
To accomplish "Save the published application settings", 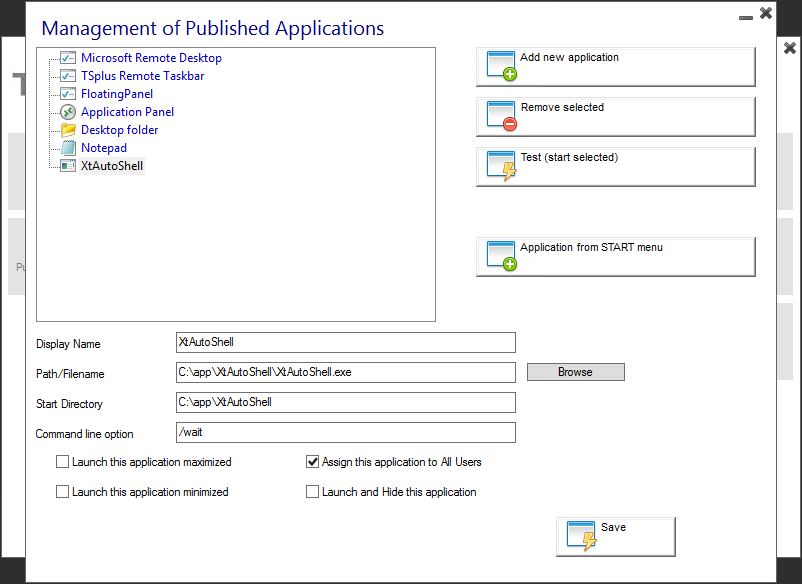I will point(615,536).
